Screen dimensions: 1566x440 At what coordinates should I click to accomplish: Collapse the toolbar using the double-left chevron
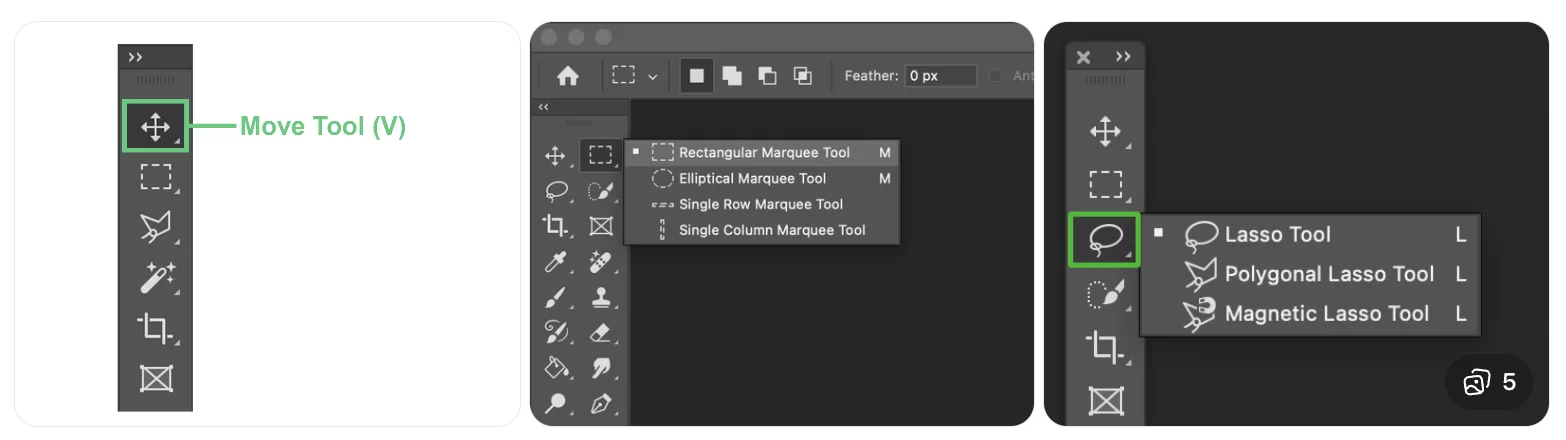544,107
